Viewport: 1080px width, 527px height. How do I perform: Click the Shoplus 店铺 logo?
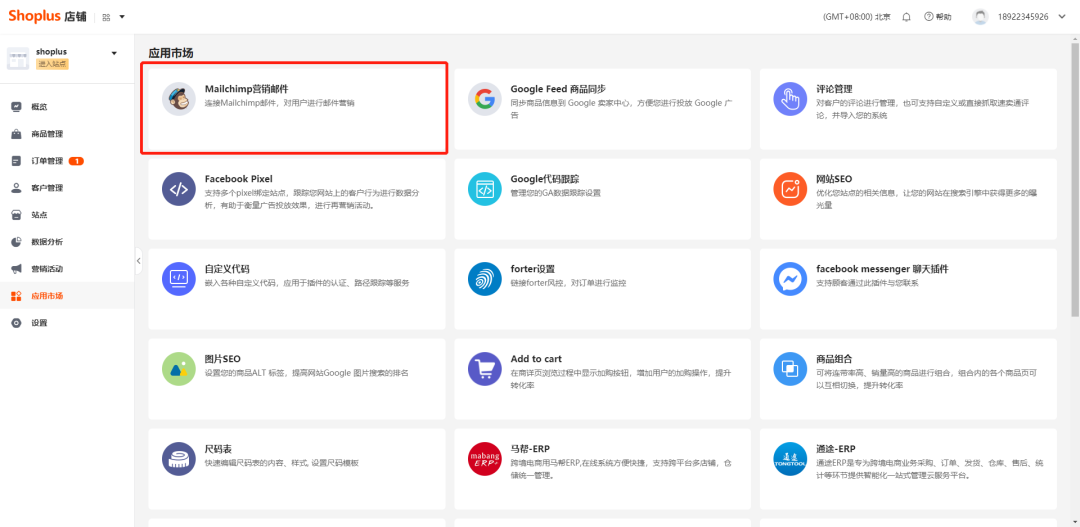(48, 17)
